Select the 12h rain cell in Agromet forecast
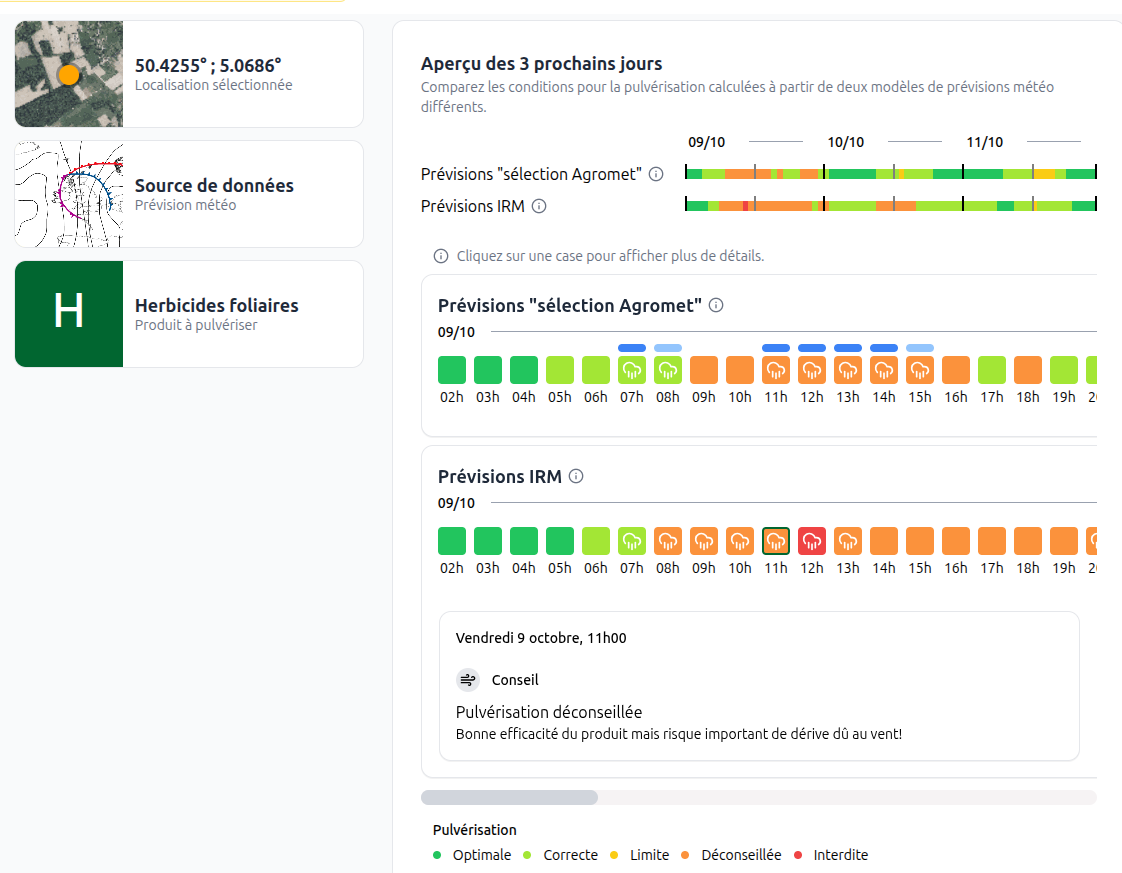 pos(812,370)
